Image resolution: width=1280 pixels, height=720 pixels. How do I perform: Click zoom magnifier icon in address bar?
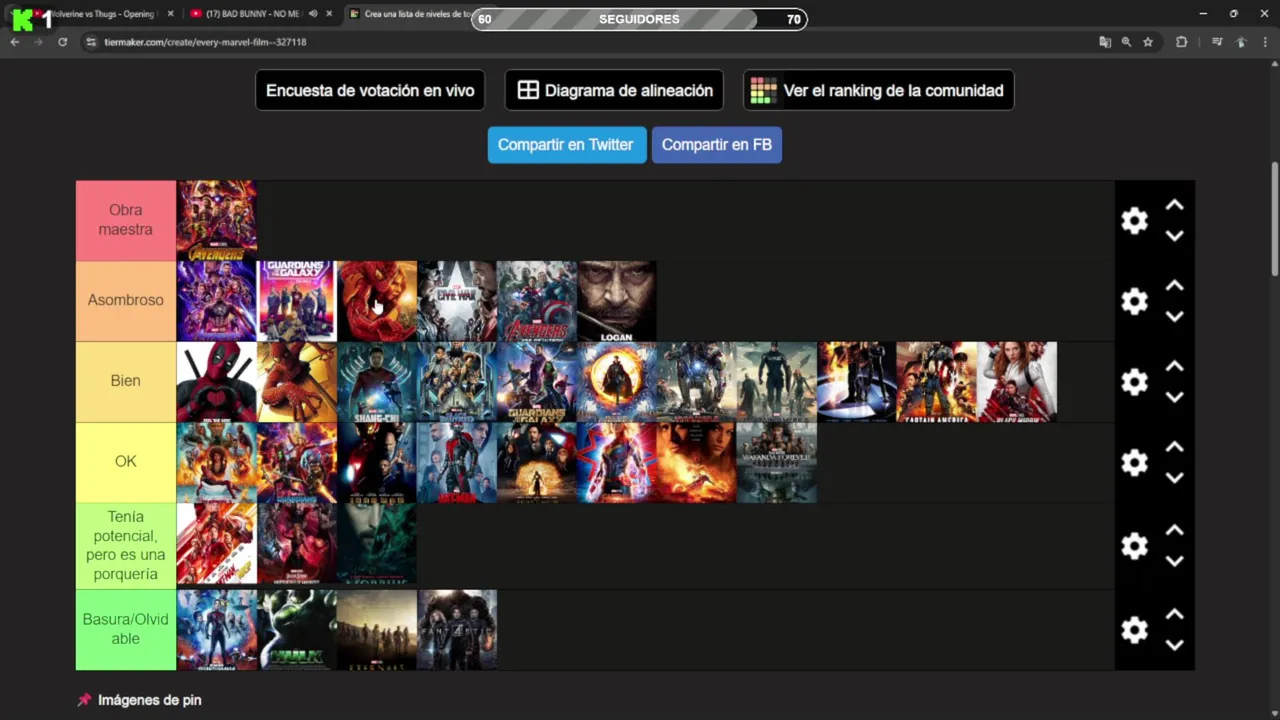1126,42
